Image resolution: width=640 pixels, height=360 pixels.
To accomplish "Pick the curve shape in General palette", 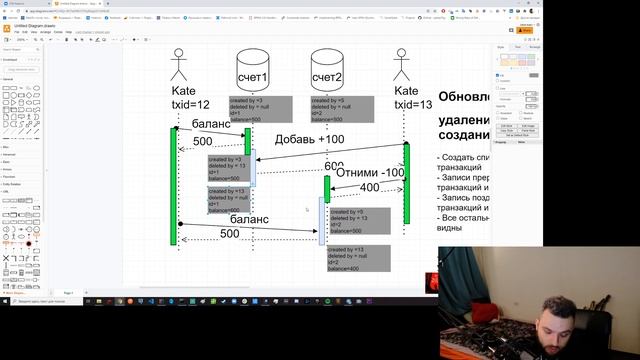I will (21, 125).
